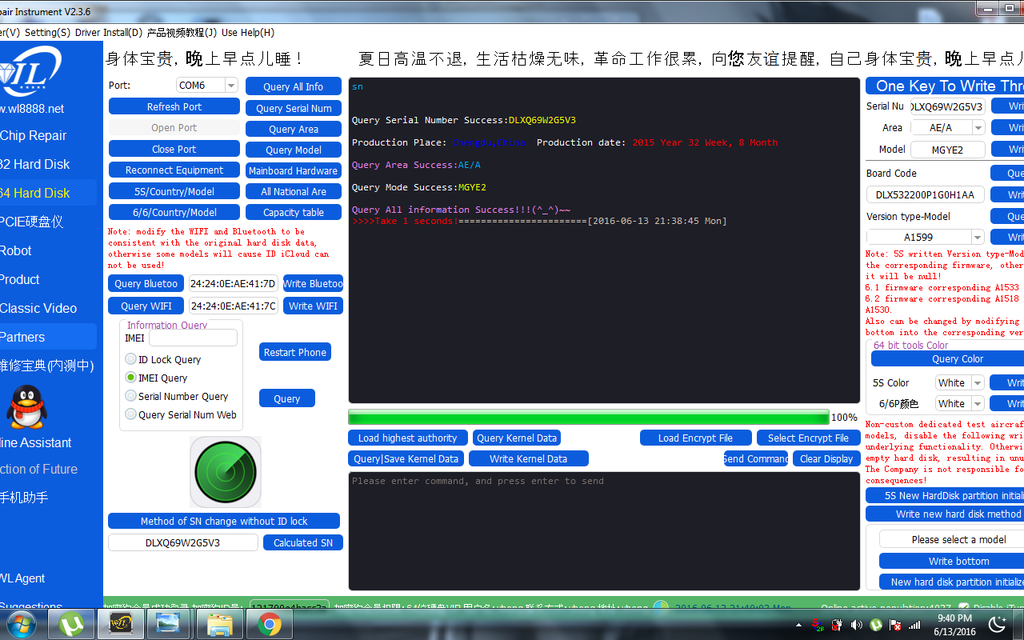The width and height of the screenshot is (1024, 640).
Task: Open Chrome from the taskbar
Action: pyautogui.click(x=268, y=625)
